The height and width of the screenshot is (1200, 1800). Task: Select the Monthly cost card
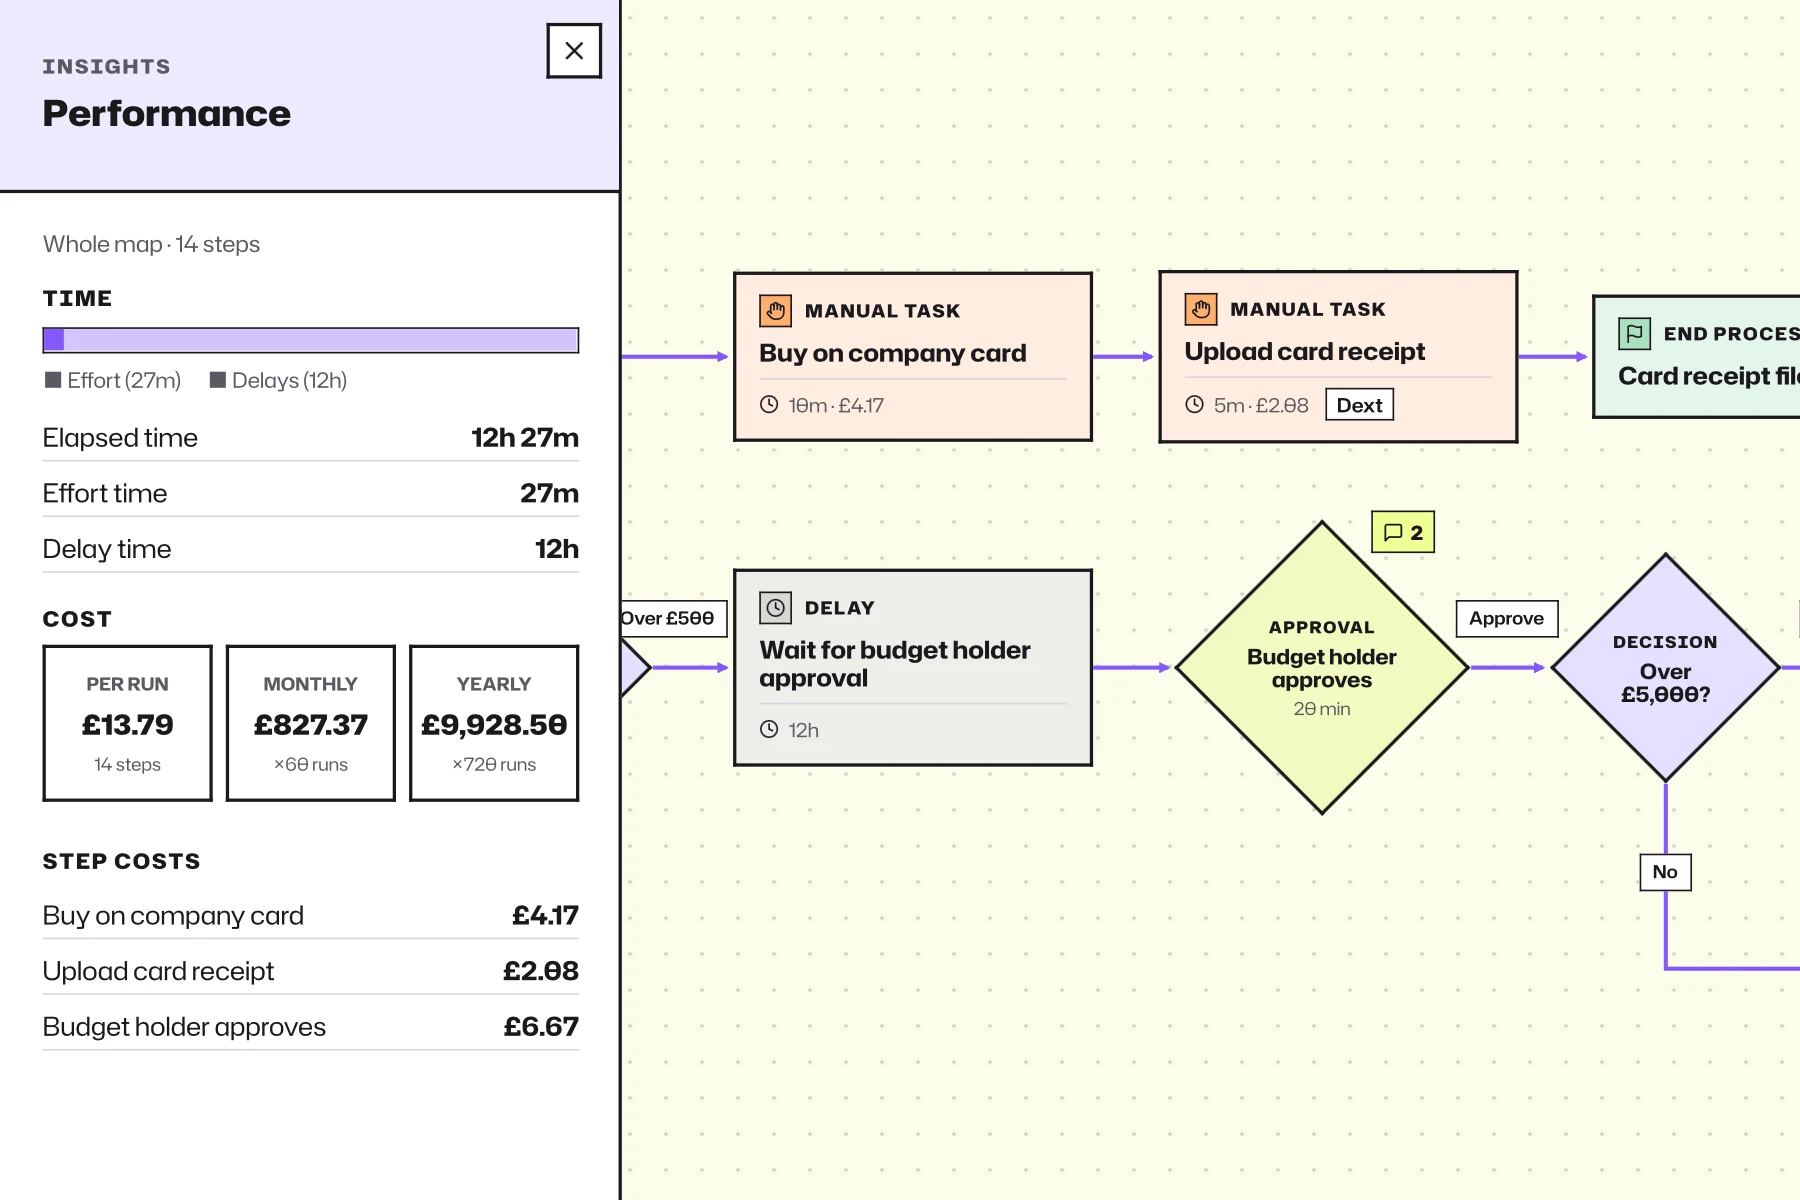(x=311, y=723)
